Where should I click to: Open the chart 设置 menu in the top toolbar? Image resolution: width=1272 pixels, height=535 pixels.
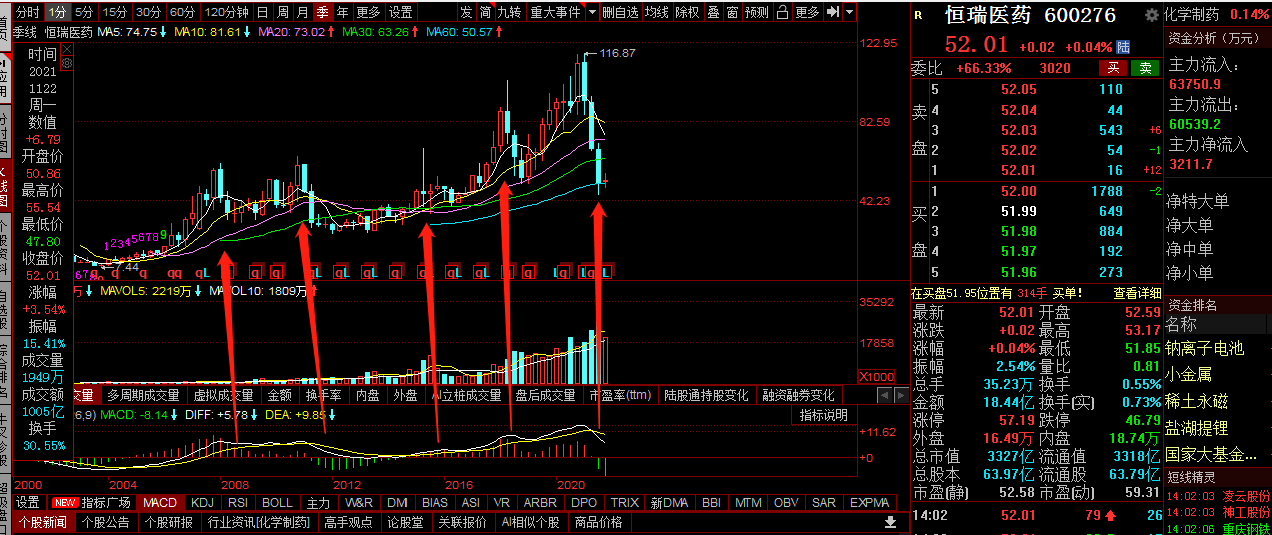coord(400,12)
